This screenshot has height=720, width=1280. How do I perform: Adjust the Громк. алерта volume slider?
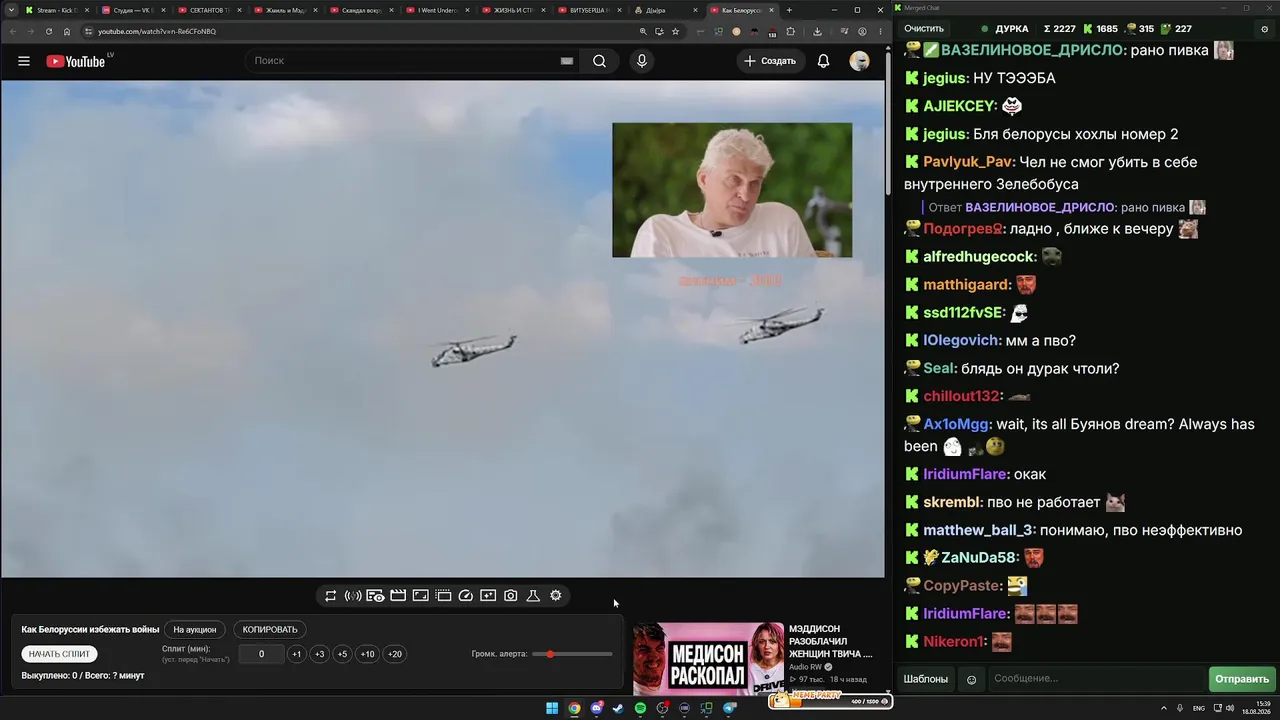pos(572,654)
